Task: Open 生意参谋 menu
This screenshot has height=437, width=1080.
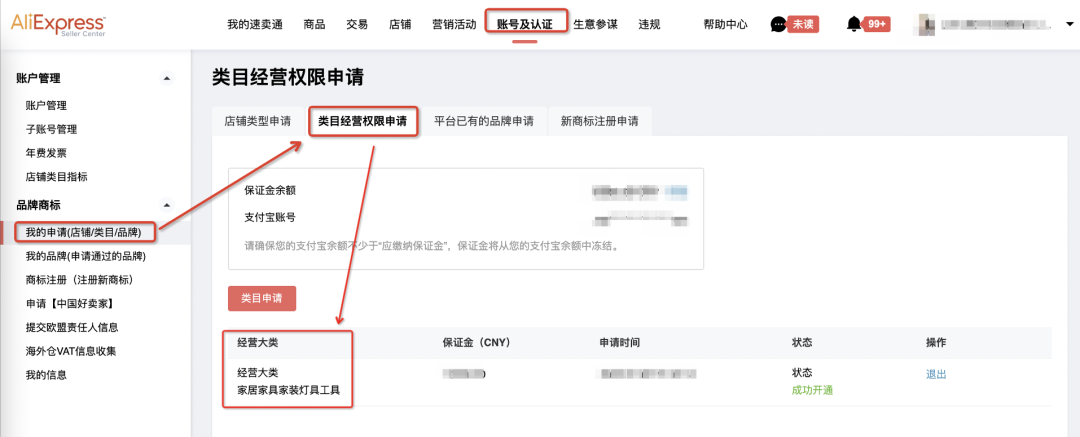Action: pyautogui.click(x=595, y=25)
